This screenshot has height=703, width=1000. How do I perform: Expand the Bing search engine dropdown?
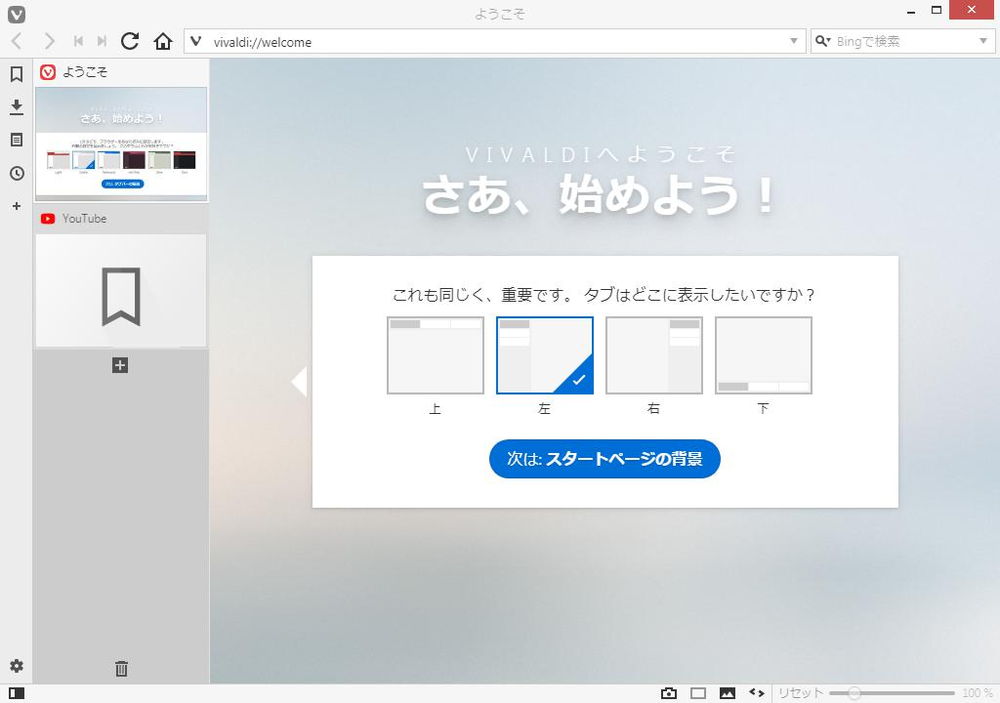tap(982, 42)
